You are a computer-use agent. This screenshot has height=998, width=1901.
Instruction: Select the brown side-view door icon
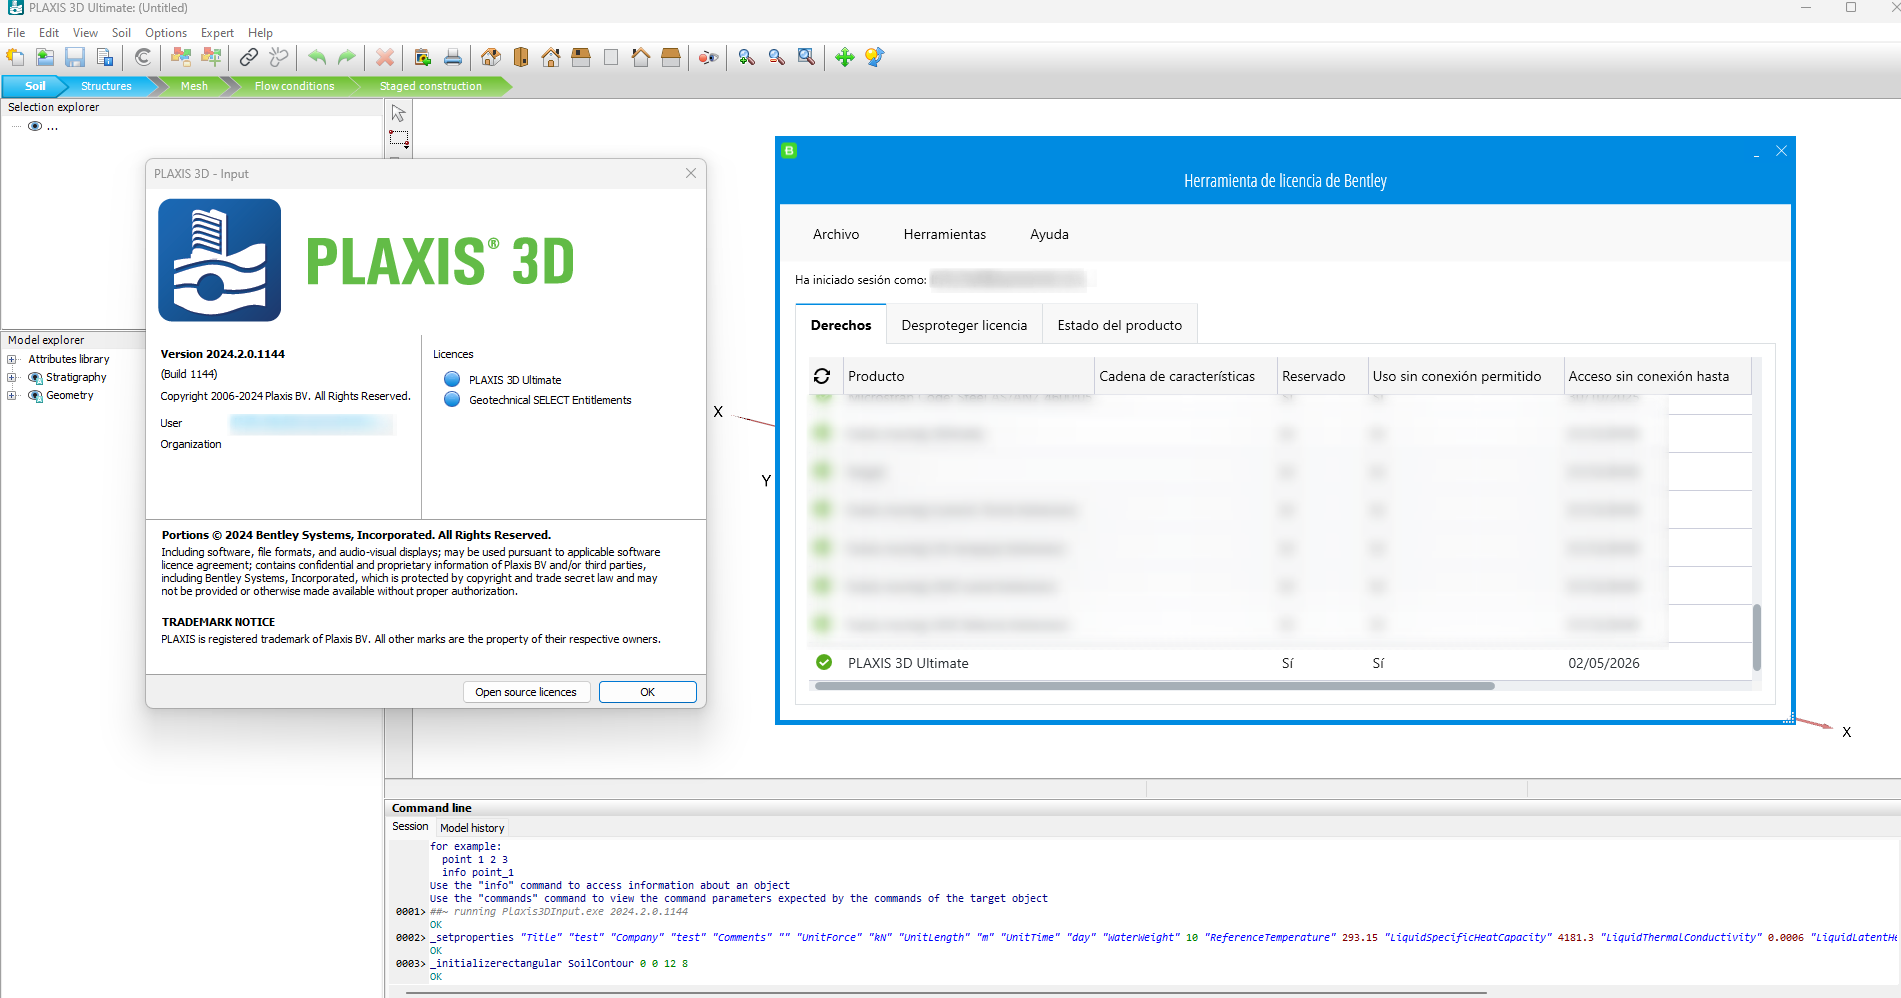coord(521,57)
